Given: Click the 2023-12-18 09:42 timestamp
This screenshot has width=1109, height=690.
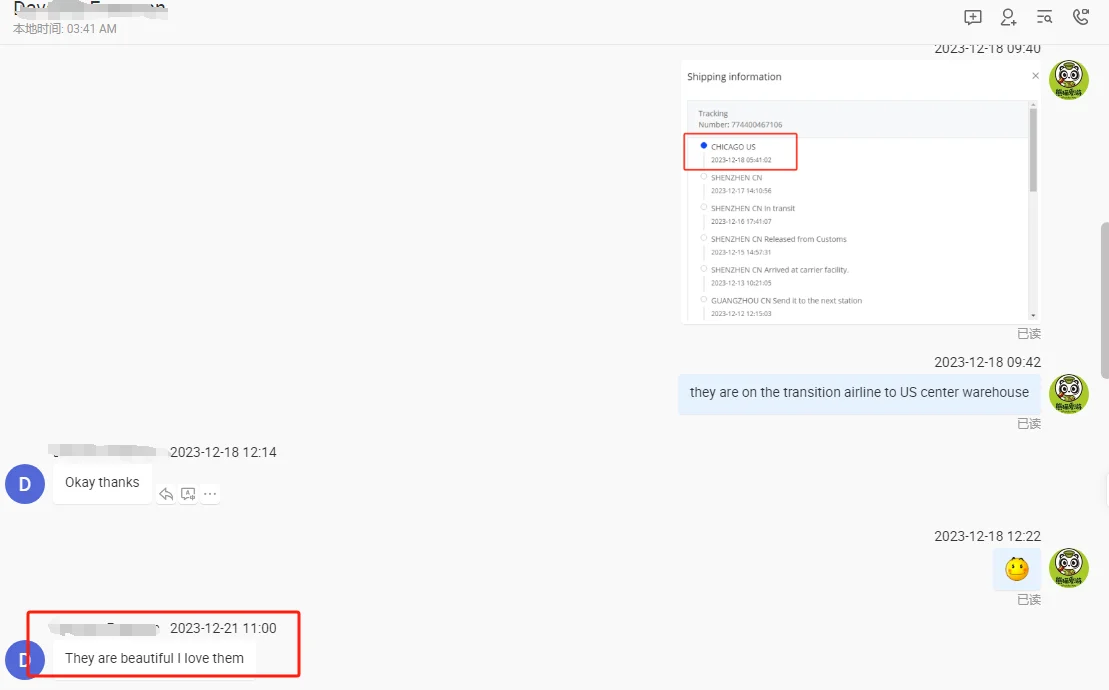Looking at the screenshot, I should (987, 363).
